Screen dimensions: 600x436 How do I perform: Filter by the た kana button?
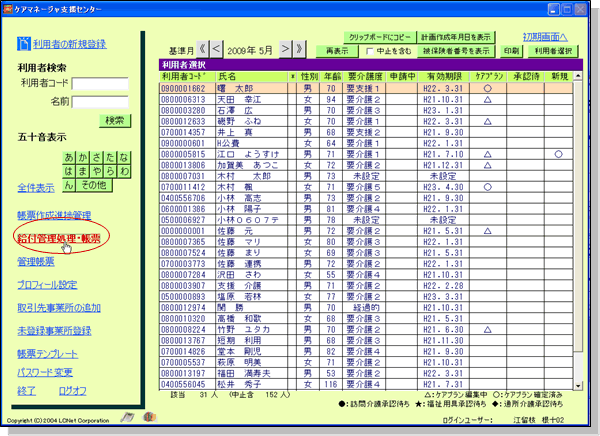110,157
